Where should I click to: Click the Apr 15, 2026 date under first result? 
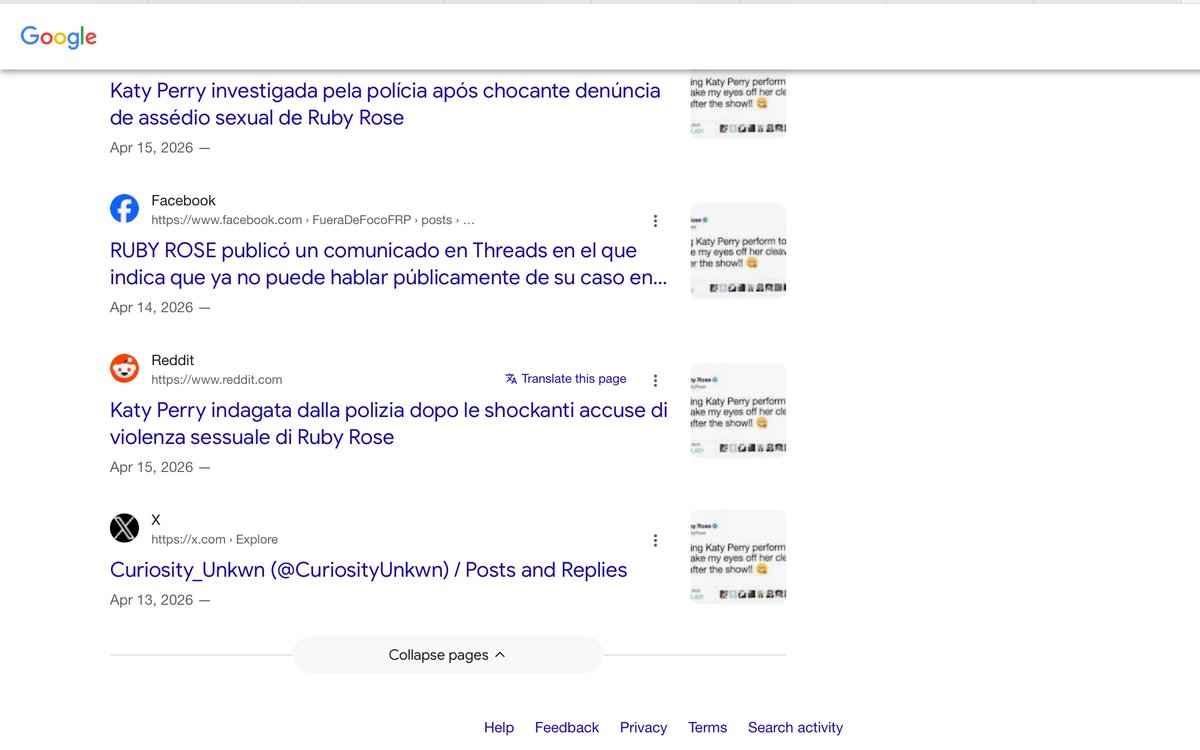point(151,148)
